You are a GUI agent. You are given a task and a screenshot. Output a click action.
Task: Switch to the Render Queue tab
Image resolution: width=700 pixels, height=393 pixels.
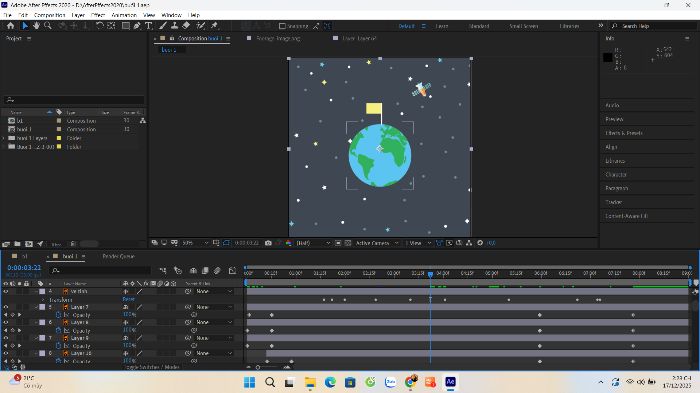tap(118, 256)
